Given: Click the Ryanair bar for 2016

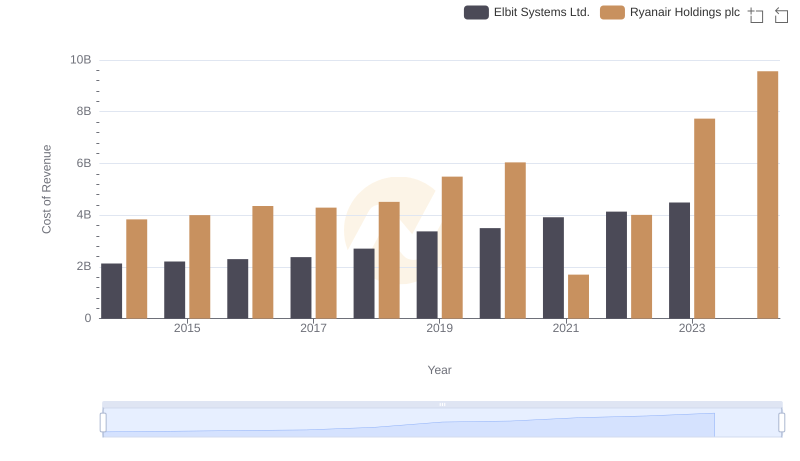Looking at the screenshot, I should pos(263,262).
